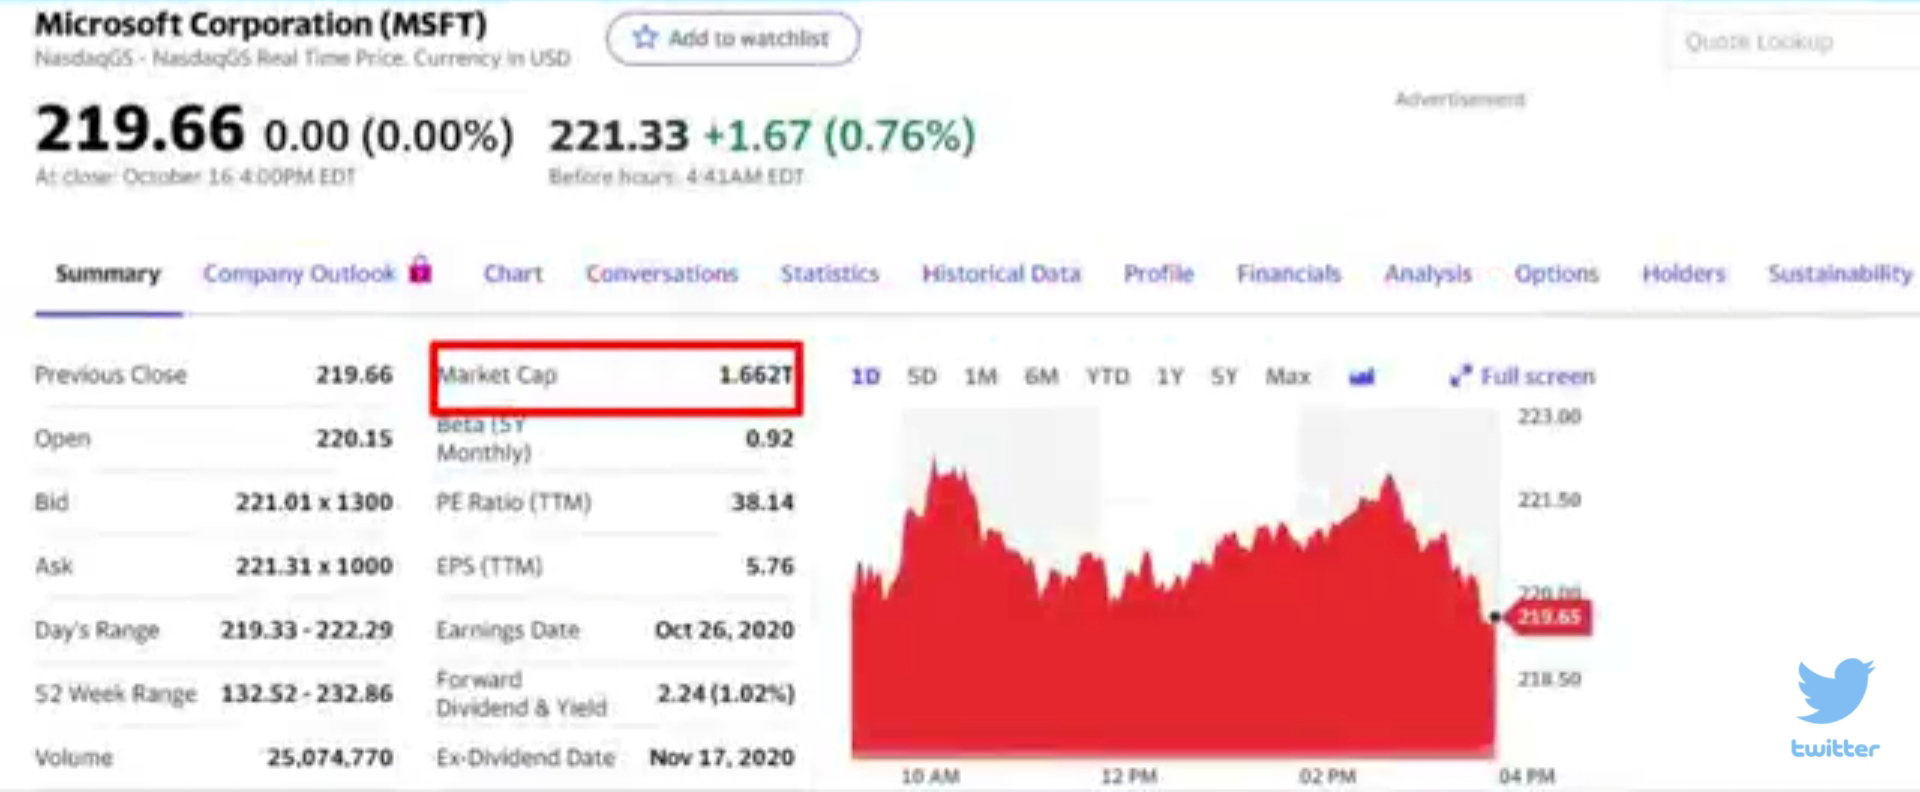Open the chart type indicator icon
Screen dimensions: 1920x792
click(x=1361, y=377)
